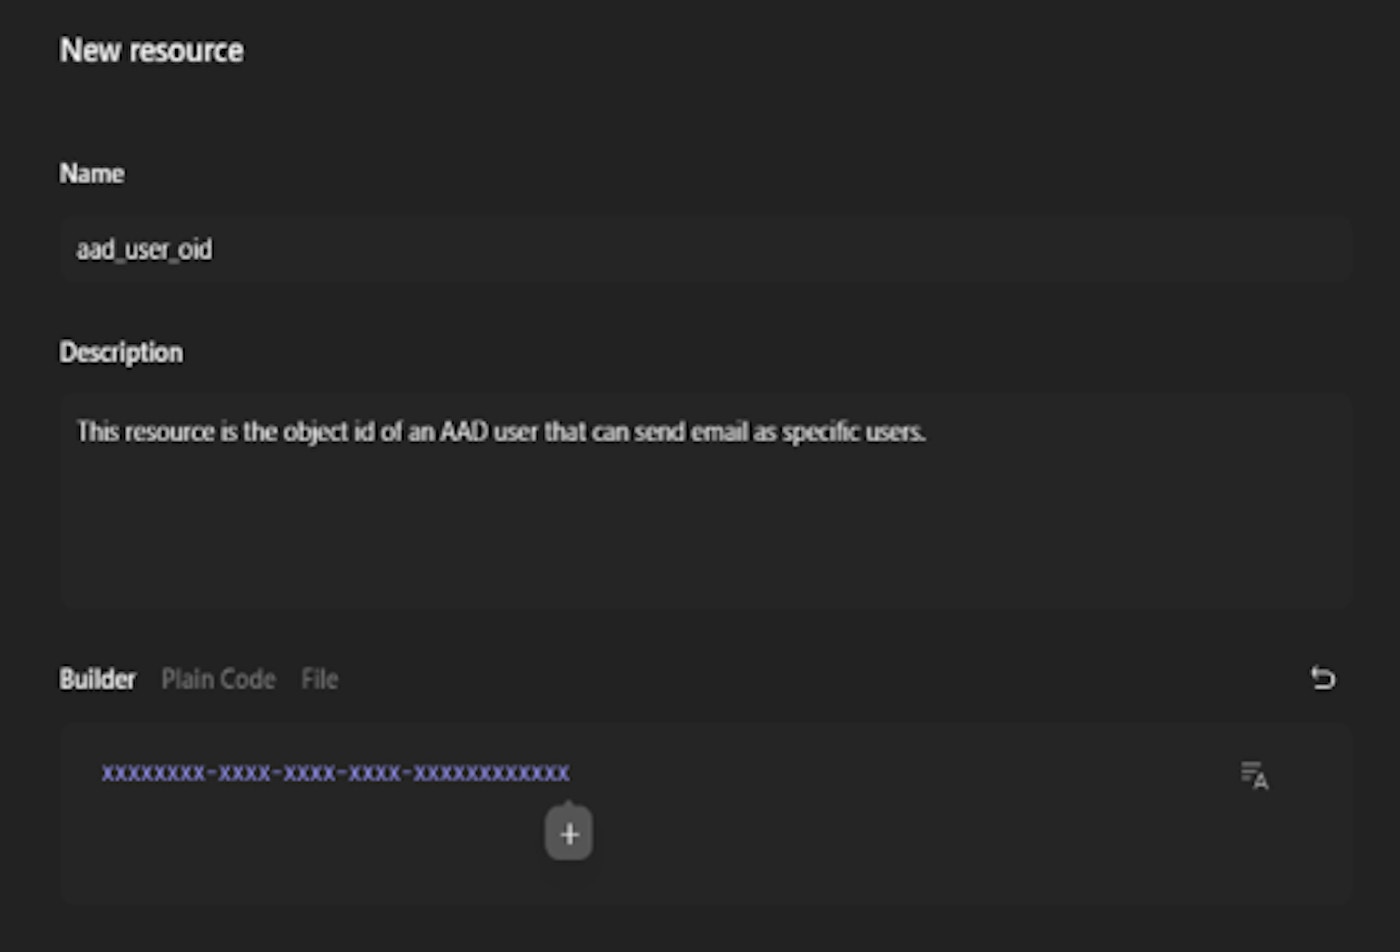Click the Name field label

92,173
